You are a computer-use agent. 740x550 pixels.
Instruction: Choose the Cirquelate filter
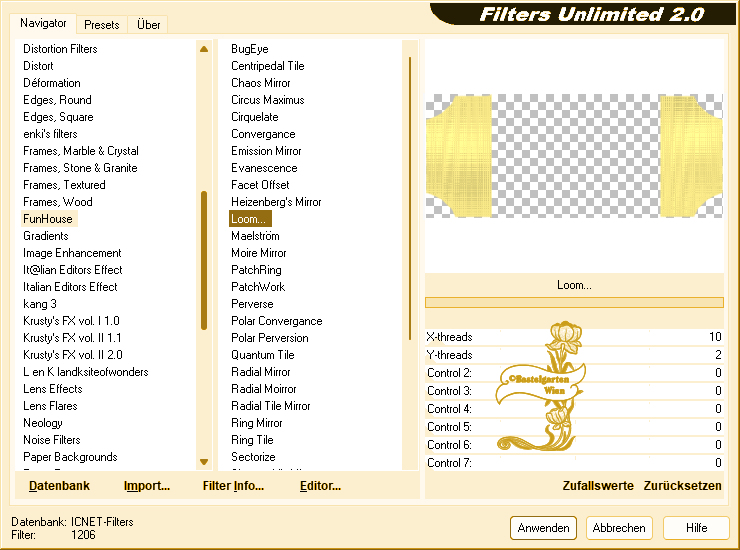click(x=254, y=117)
